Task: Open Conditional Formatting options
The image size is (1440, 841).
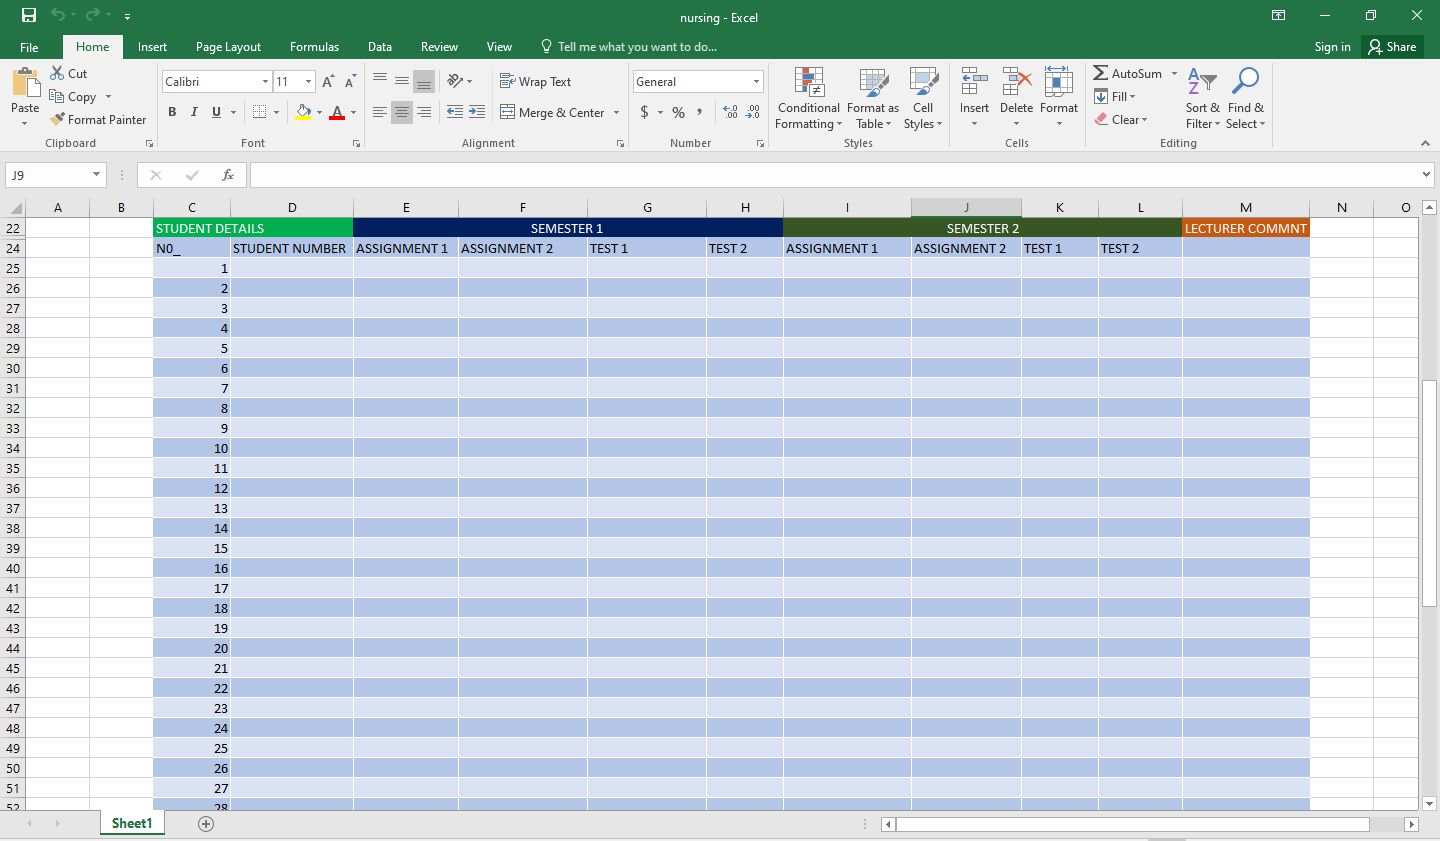Action: (x=808, y=97)
